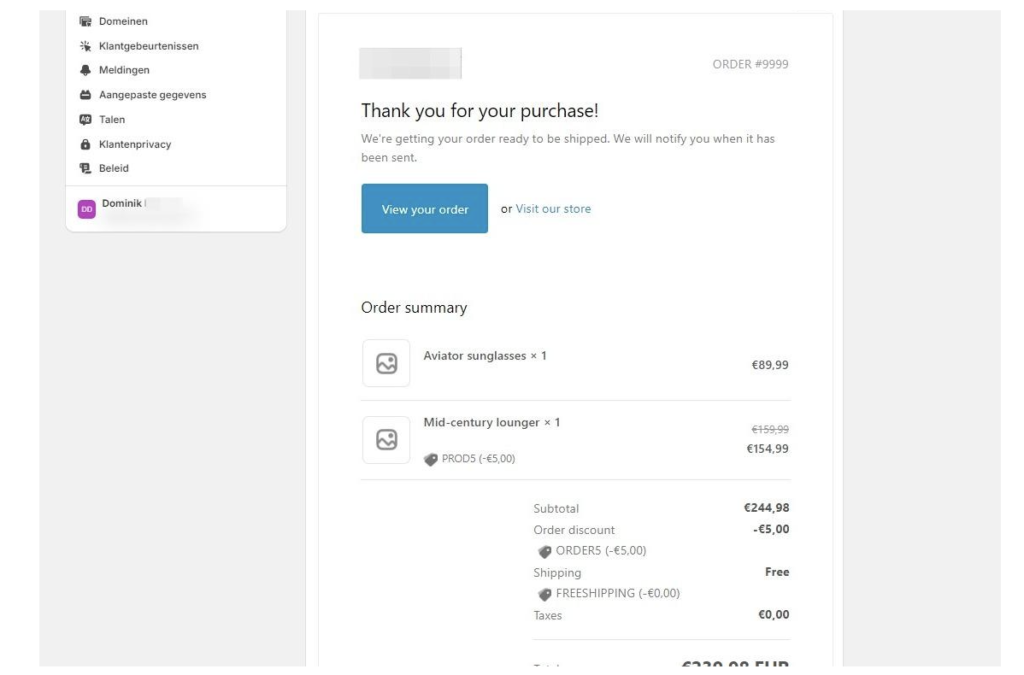The image size is (1024, 675).
Task: Click the Domeinen sidebar icon
Action: [x=85, y=22]
